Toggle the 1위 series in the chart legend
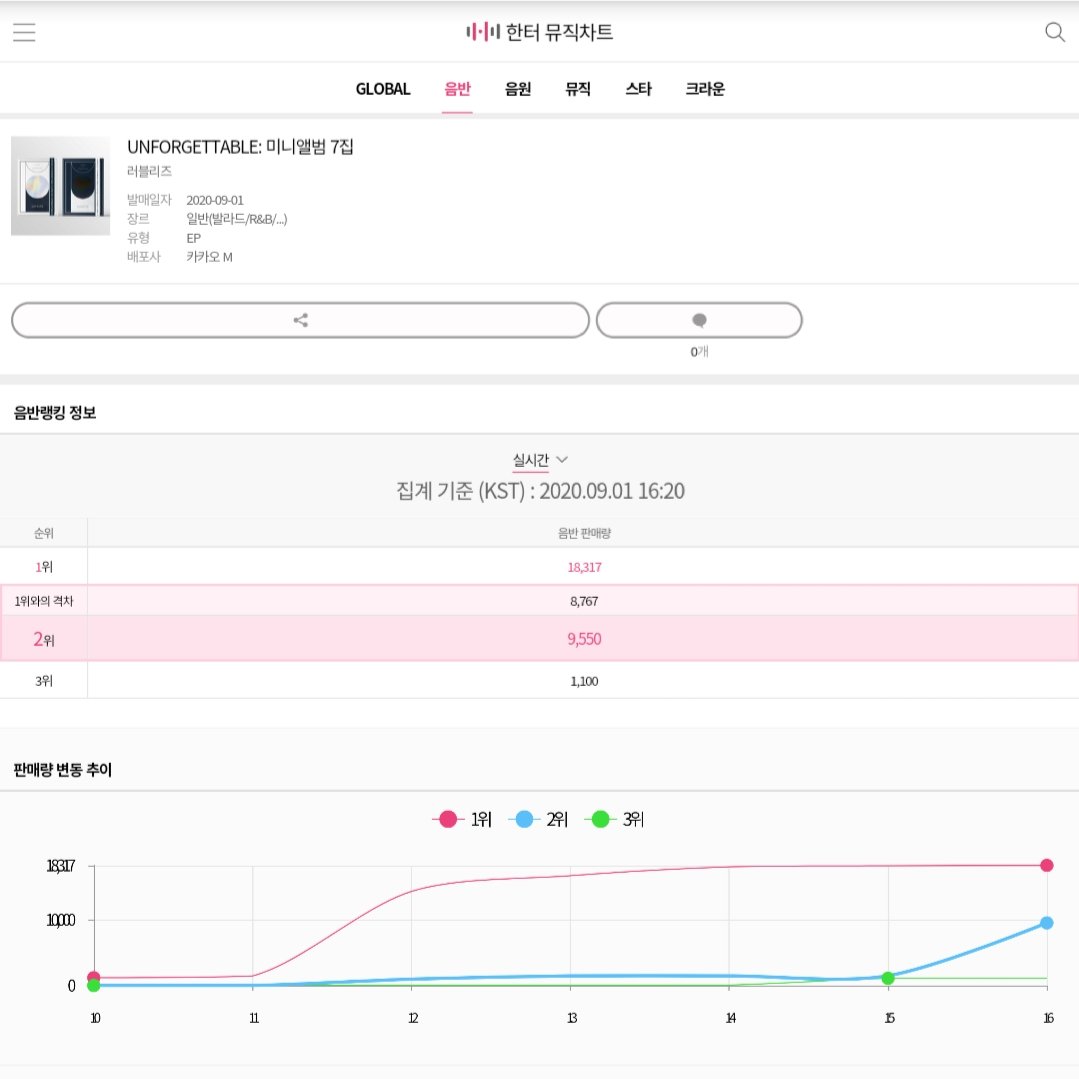1079x1079 pixels. pyautogui.click(x=460, y=818)
